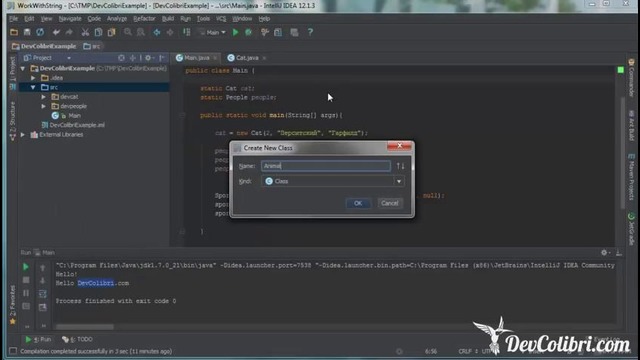
Task: Open the Build menu
Action: coord(168,19)
